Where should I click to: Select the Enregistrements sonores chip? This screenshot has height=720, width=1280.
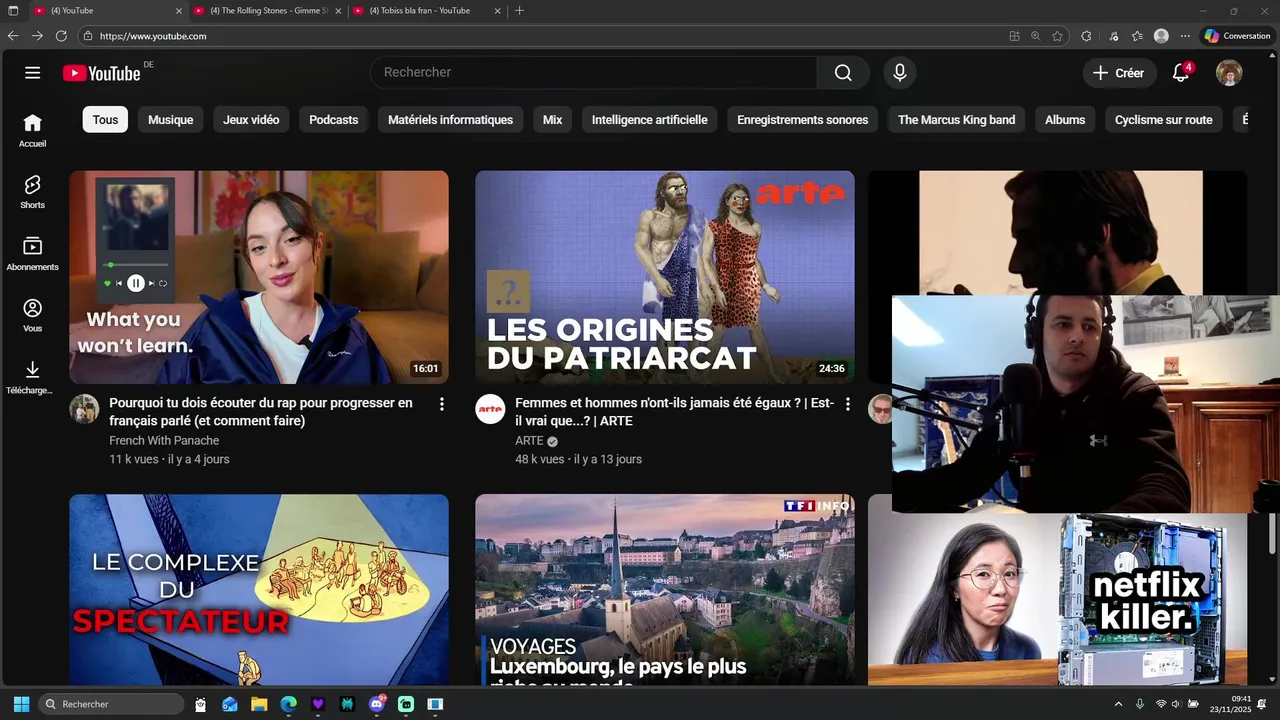click(802, 120)
